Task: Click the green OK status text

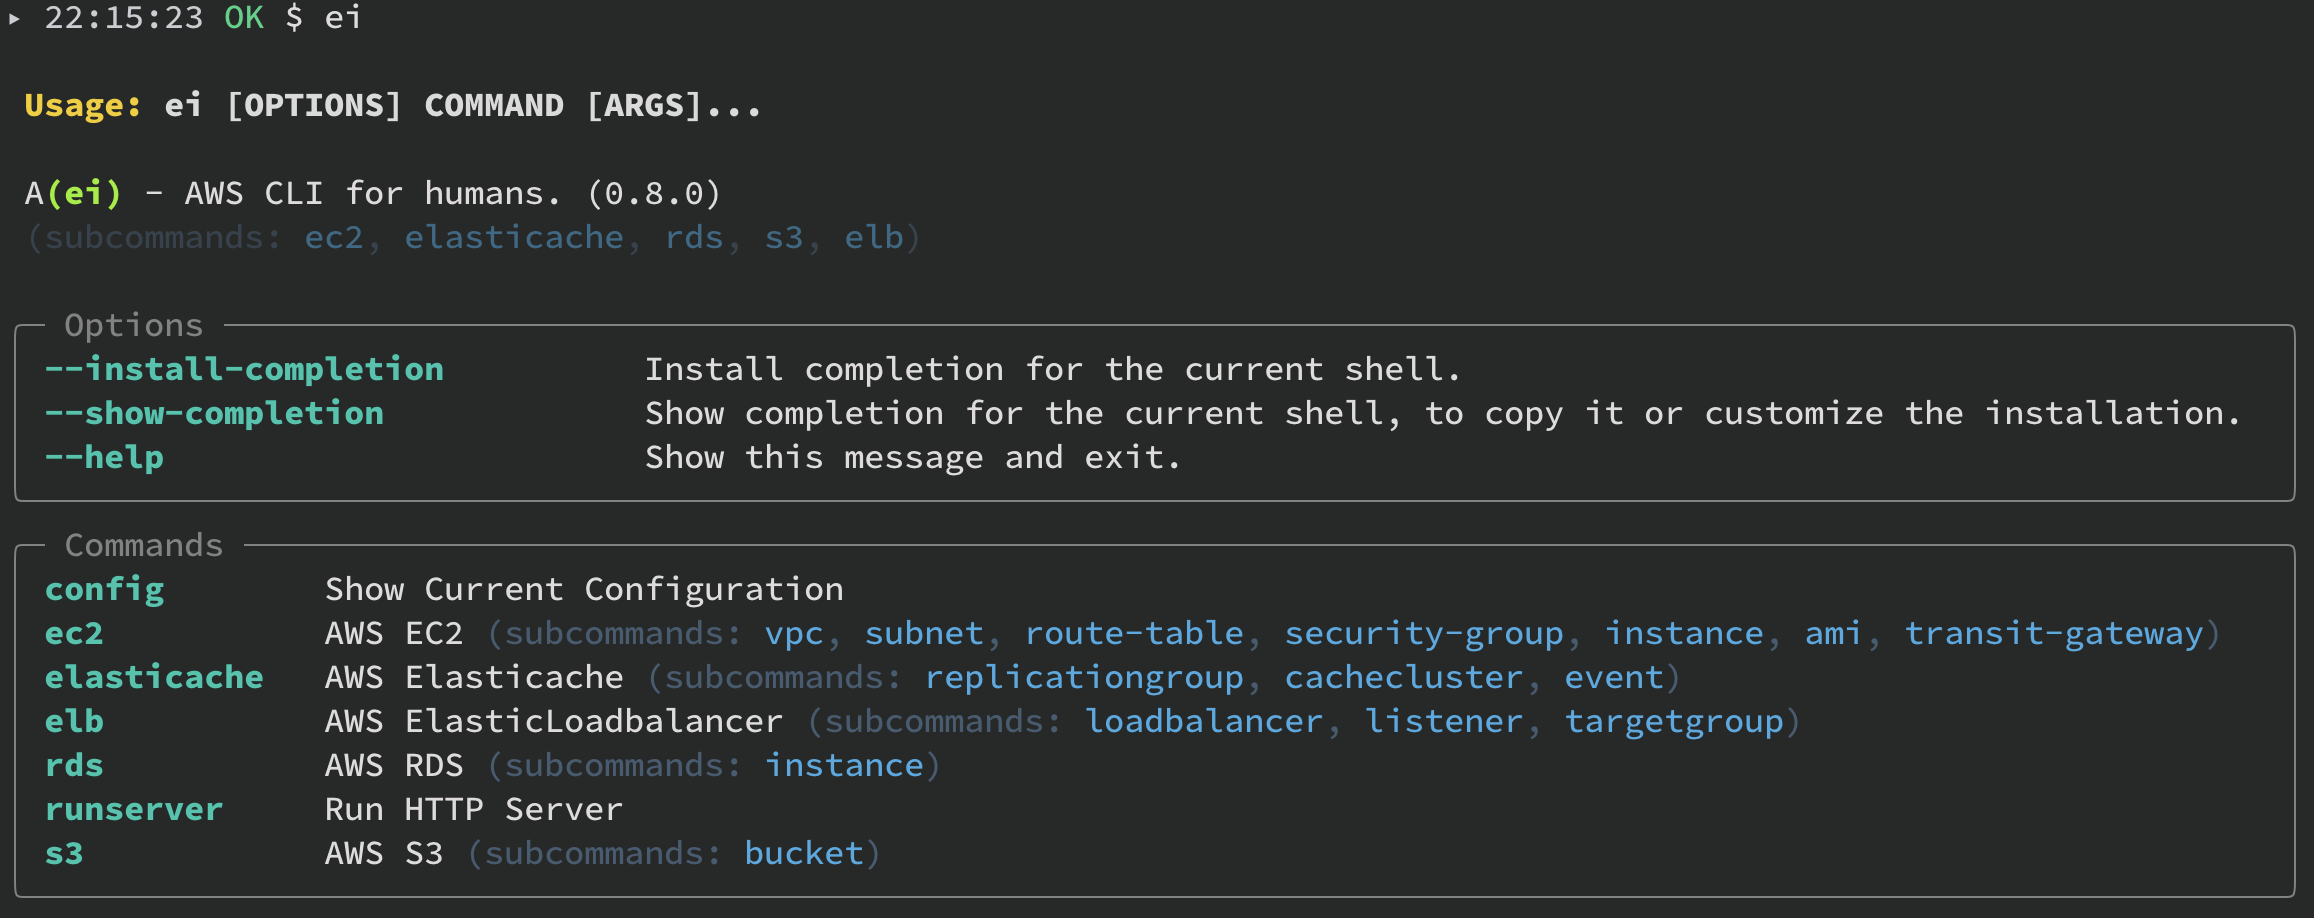Action: 244,18
